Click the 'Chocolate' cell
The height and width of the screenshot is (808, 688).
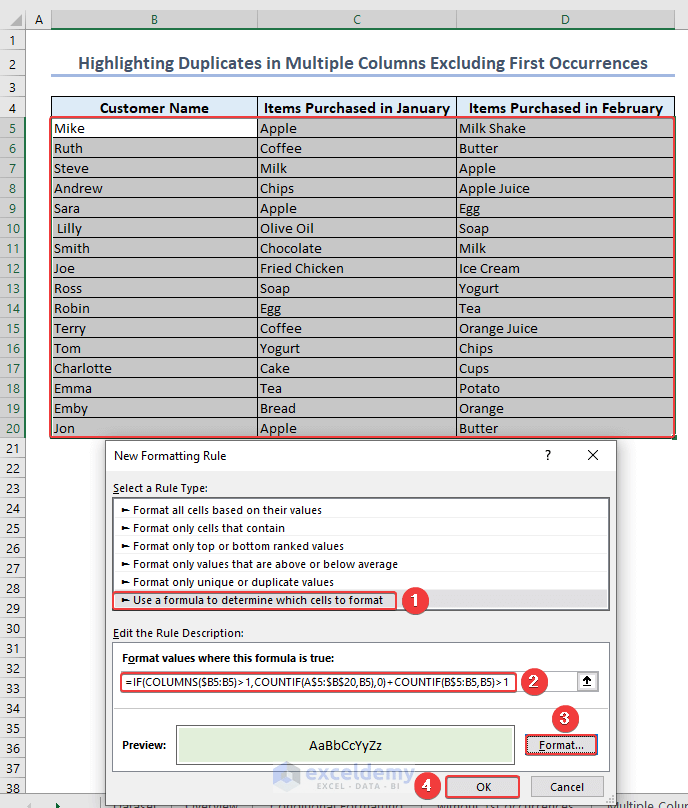357,248
